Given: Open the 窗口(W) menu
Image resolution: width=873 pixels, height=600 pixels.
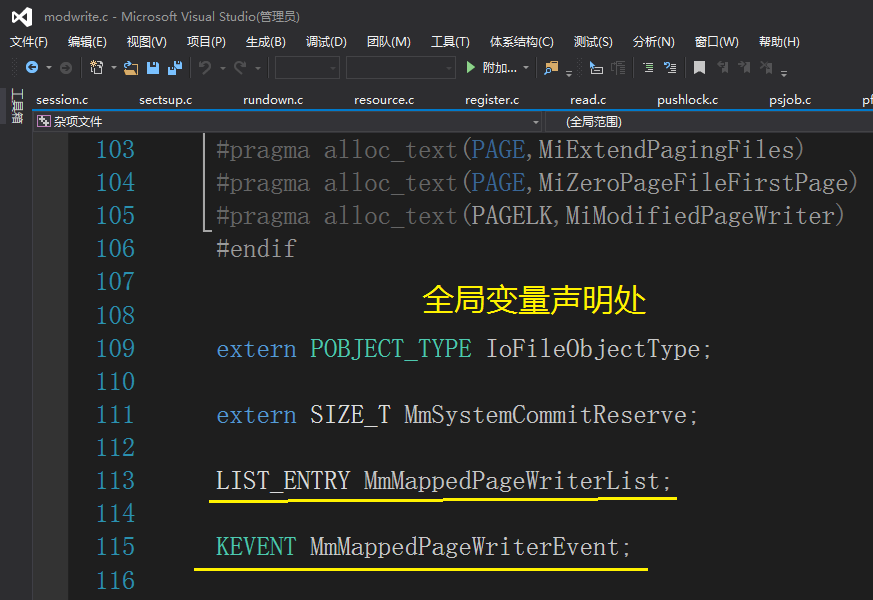Looking at the screenshot, I should click(x=717, y=42).
